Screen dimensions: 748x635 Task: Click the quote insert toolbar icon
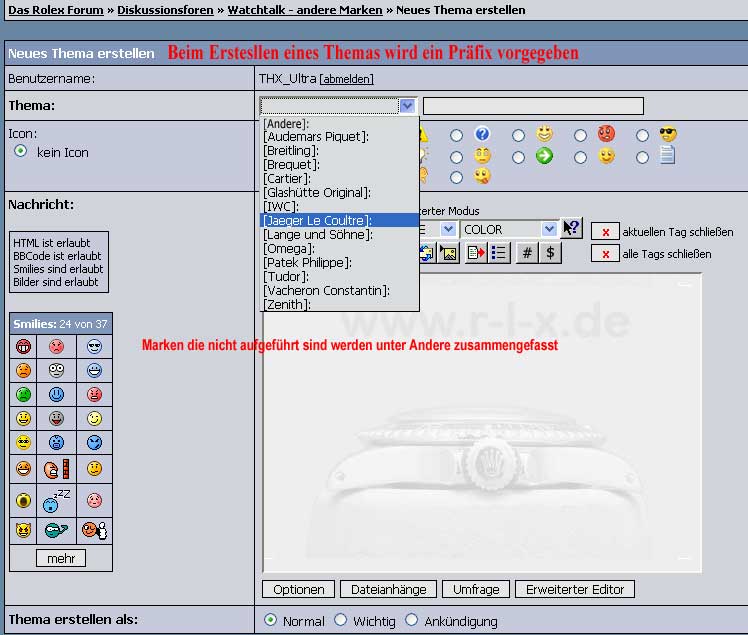[476, 253]
